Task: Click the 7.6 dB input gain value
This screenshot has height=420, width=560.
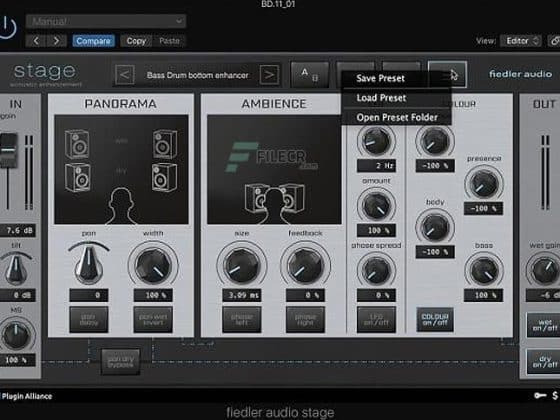Action: 18,230
